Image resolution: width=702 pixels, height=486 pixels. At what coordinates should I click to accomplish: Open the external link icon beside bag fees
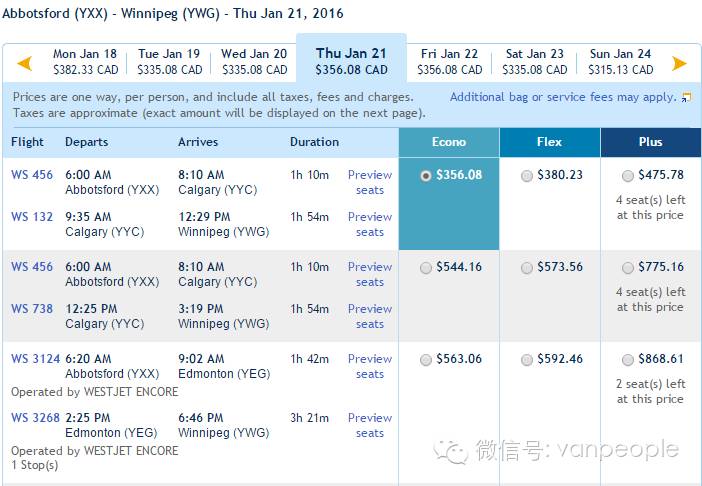(686, 97)
